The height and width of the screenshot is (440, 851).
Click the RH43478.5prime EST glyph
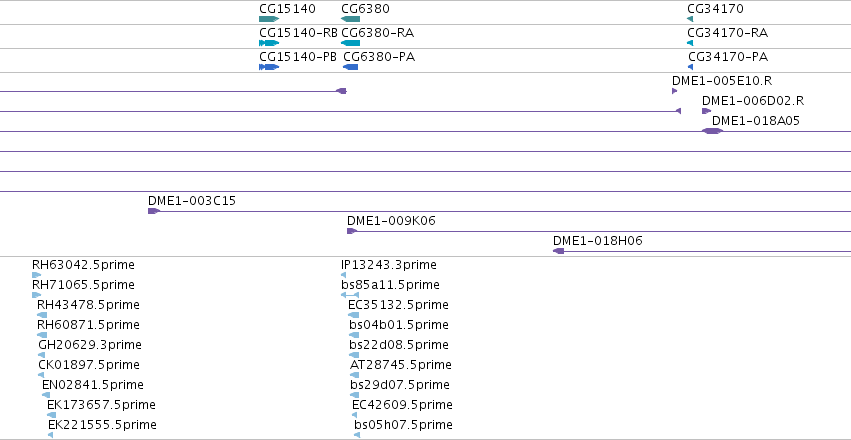pyautogui.click(x=42, y=315)
